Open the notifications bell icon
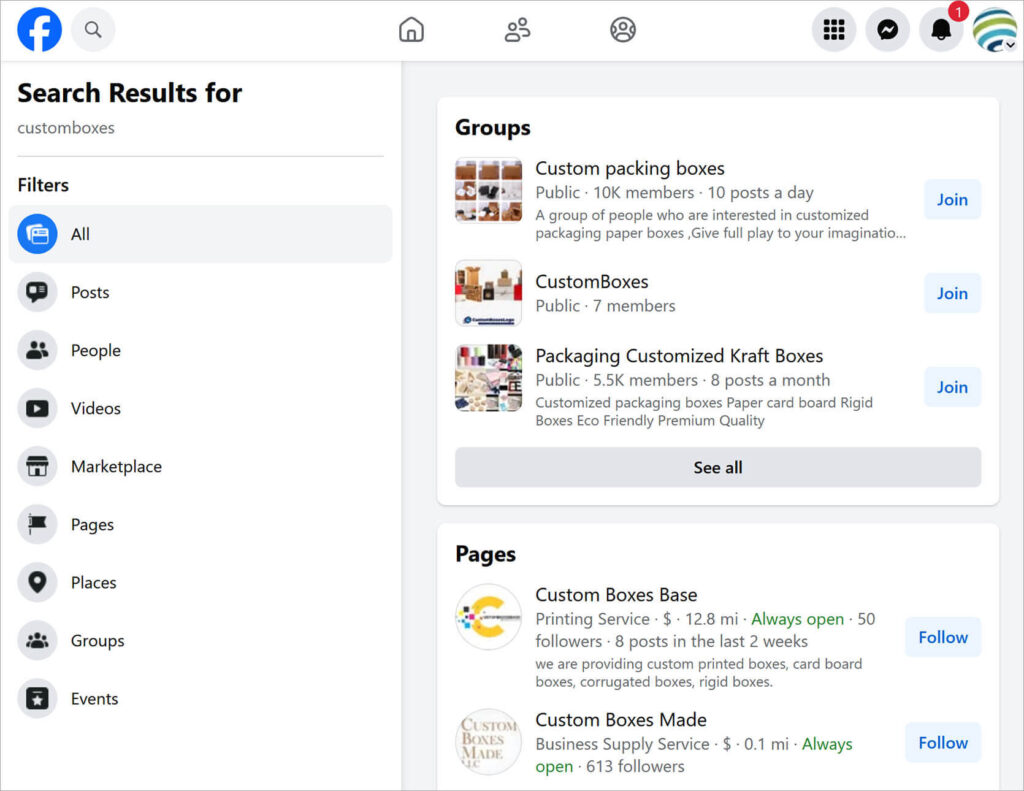The width and height of the screenshot is (1024, 791). tap(941, 31)
